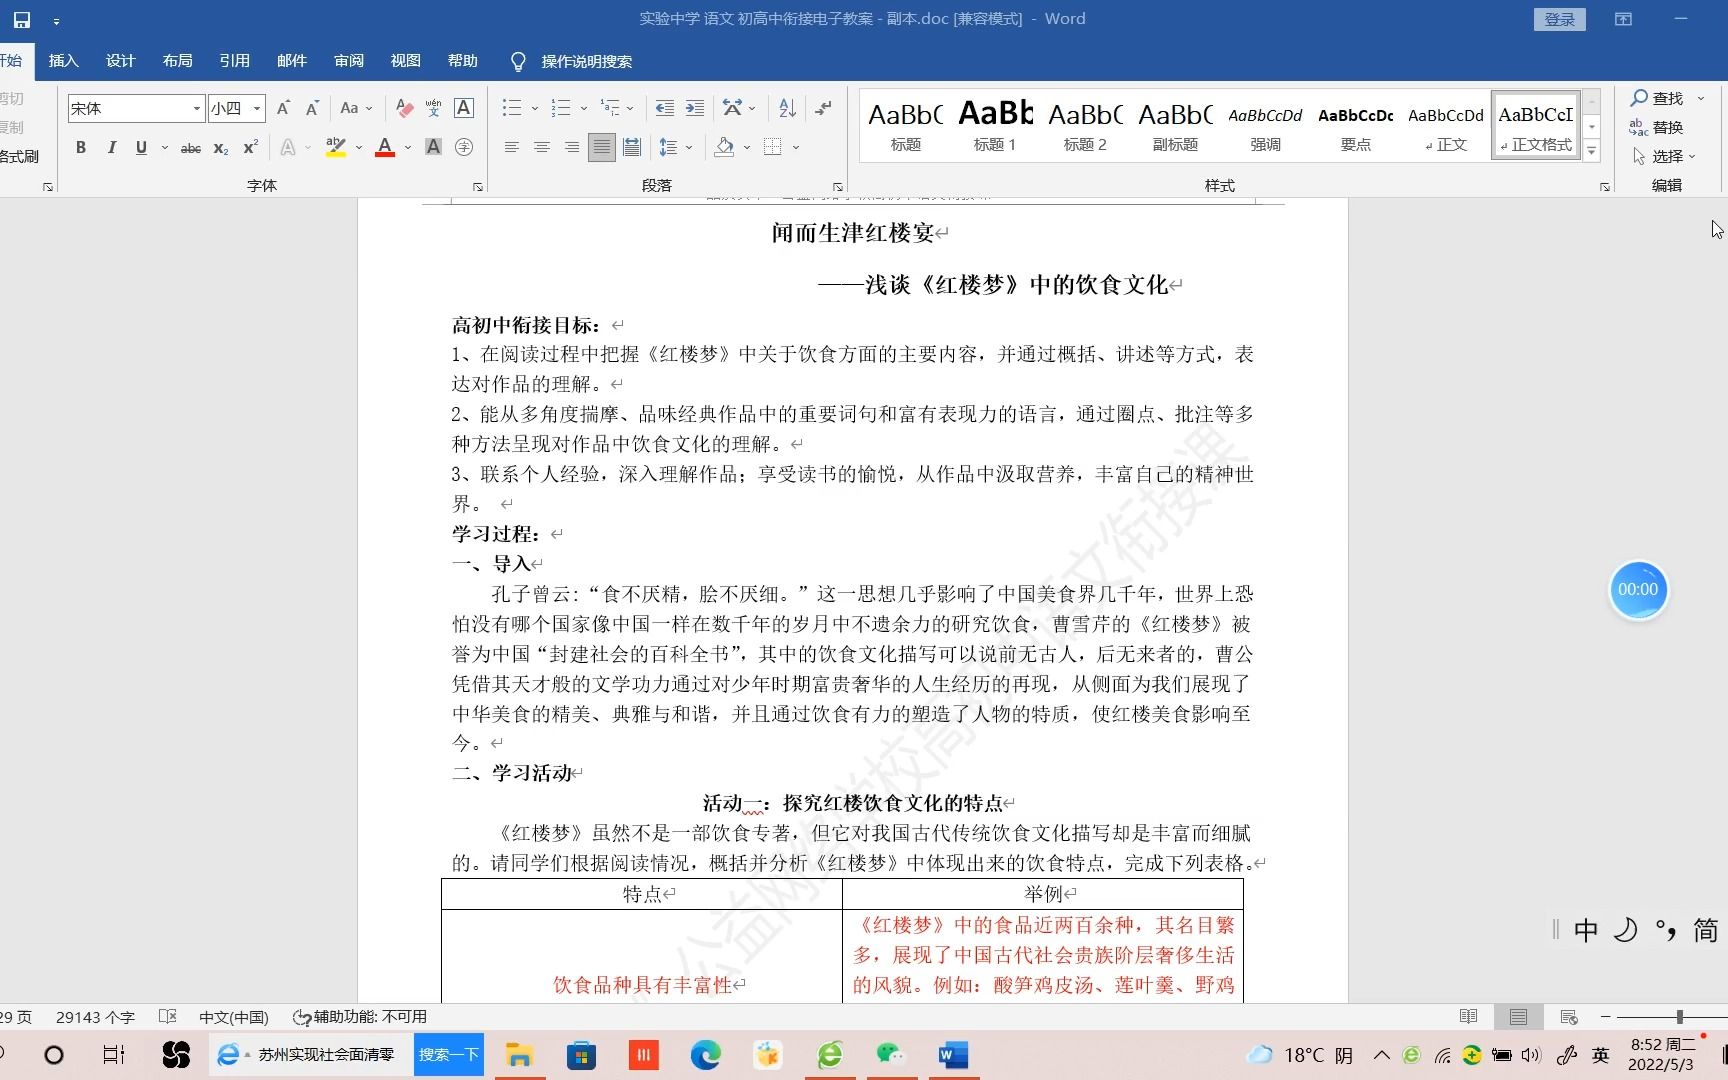
Task: Click the bullets list icon
Action: (x=512, y=108)
